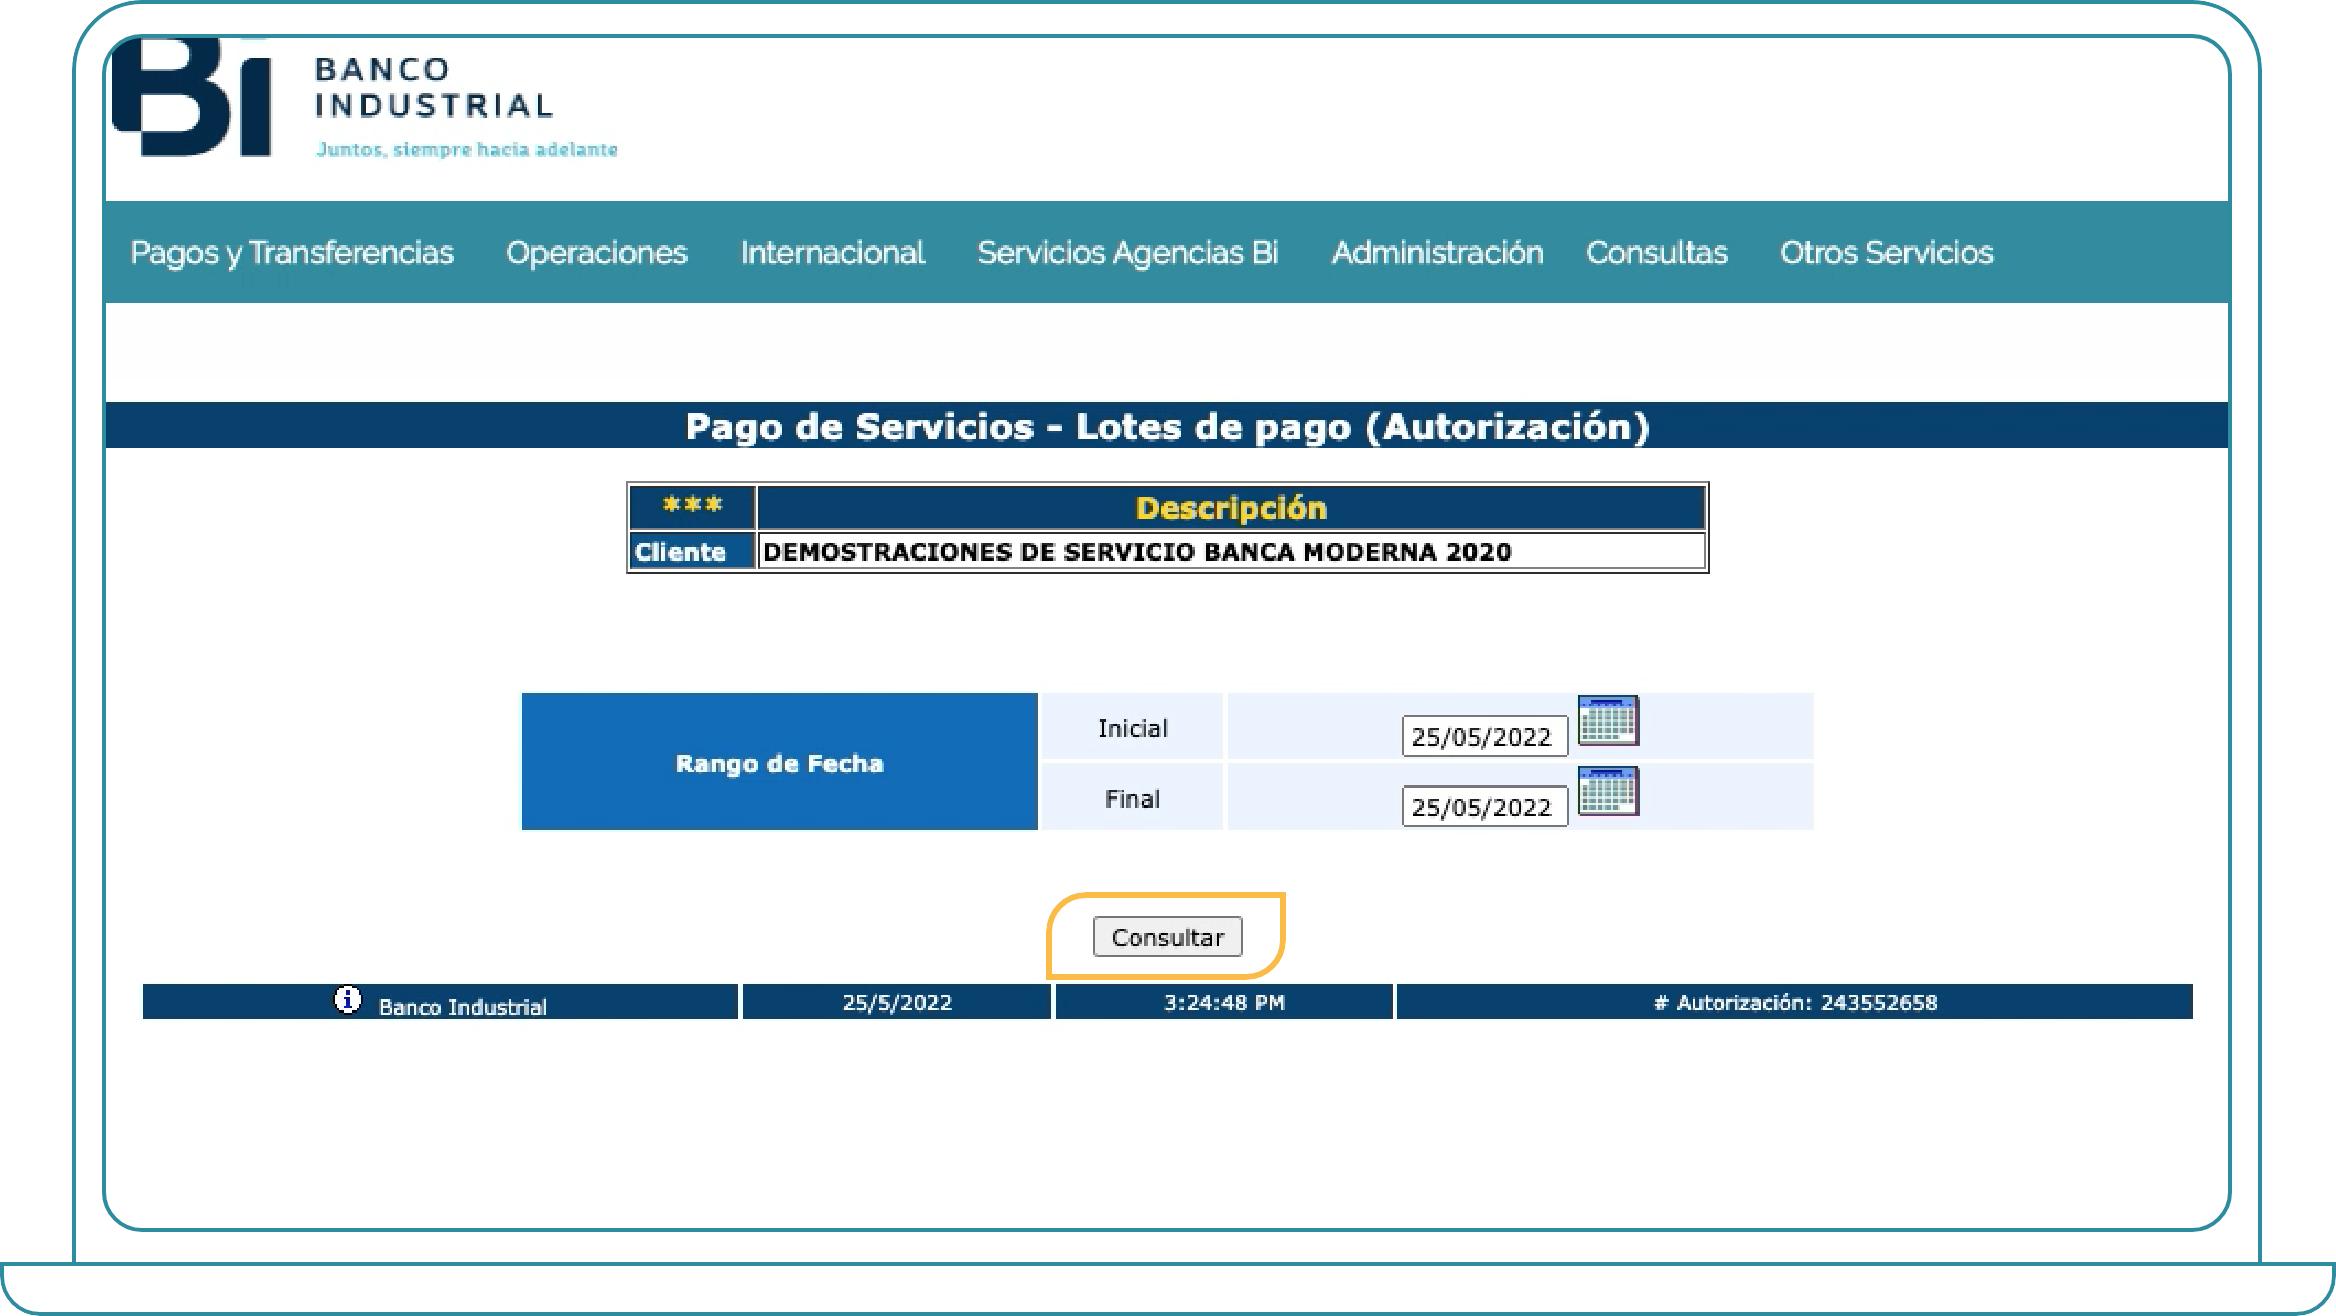The image size is (2336, 1316).
Task: Open the Administración menu
Action: [1438, 253]
